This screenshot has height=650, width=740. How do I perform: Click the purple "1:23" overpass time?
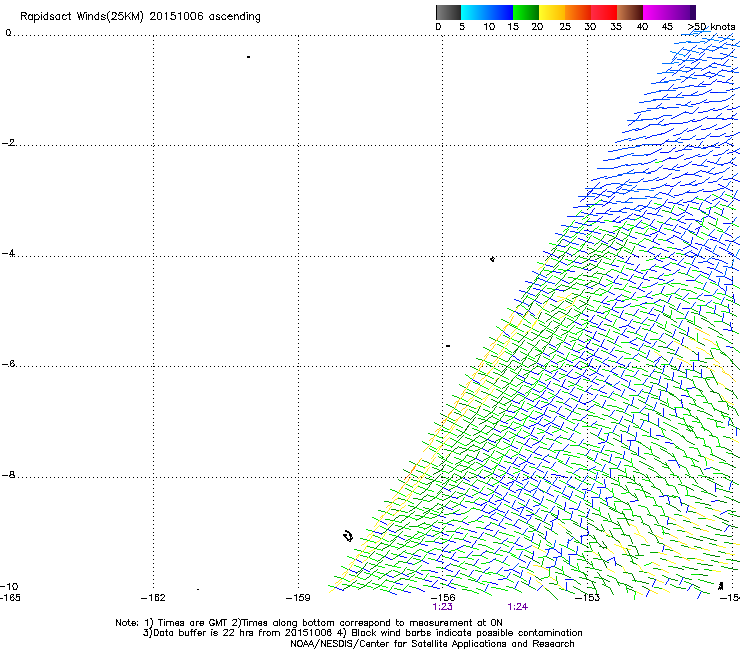[442, 607]
